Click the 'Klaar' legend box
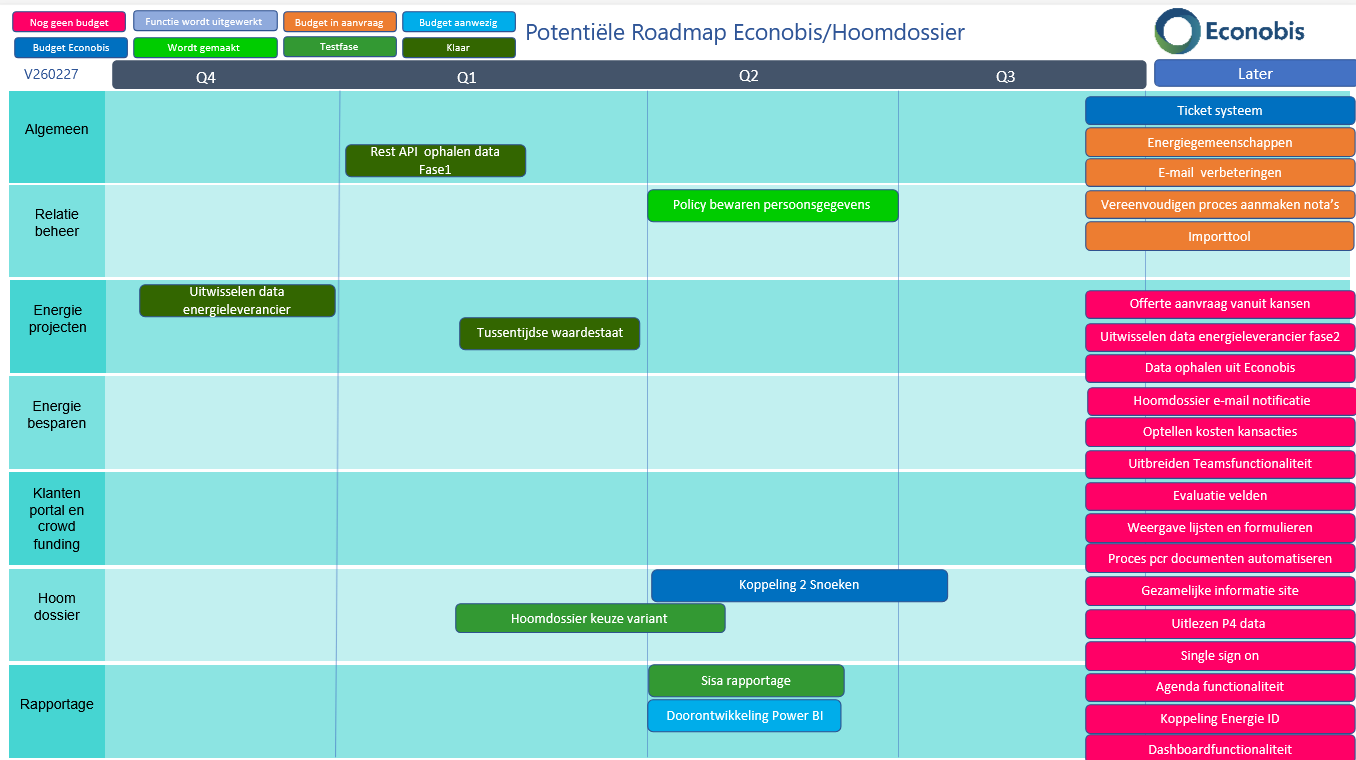 point(459,47)
